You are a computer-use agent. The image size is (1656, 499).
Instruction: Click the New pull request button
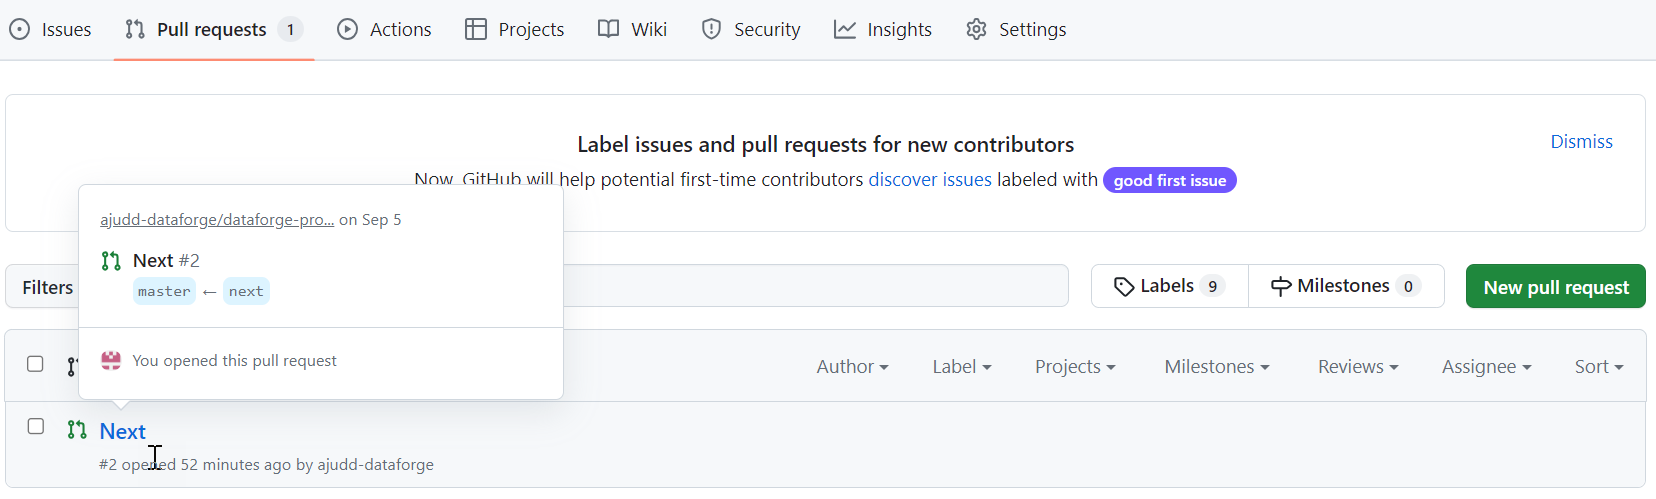pyautogui.click(x=1556, y=287)
